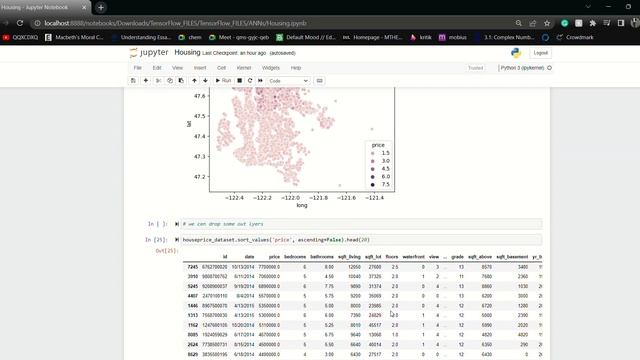Open the Kernel menu
Image resolution: width=640 pixels, height=360 pixels.
tap(244, 68)
